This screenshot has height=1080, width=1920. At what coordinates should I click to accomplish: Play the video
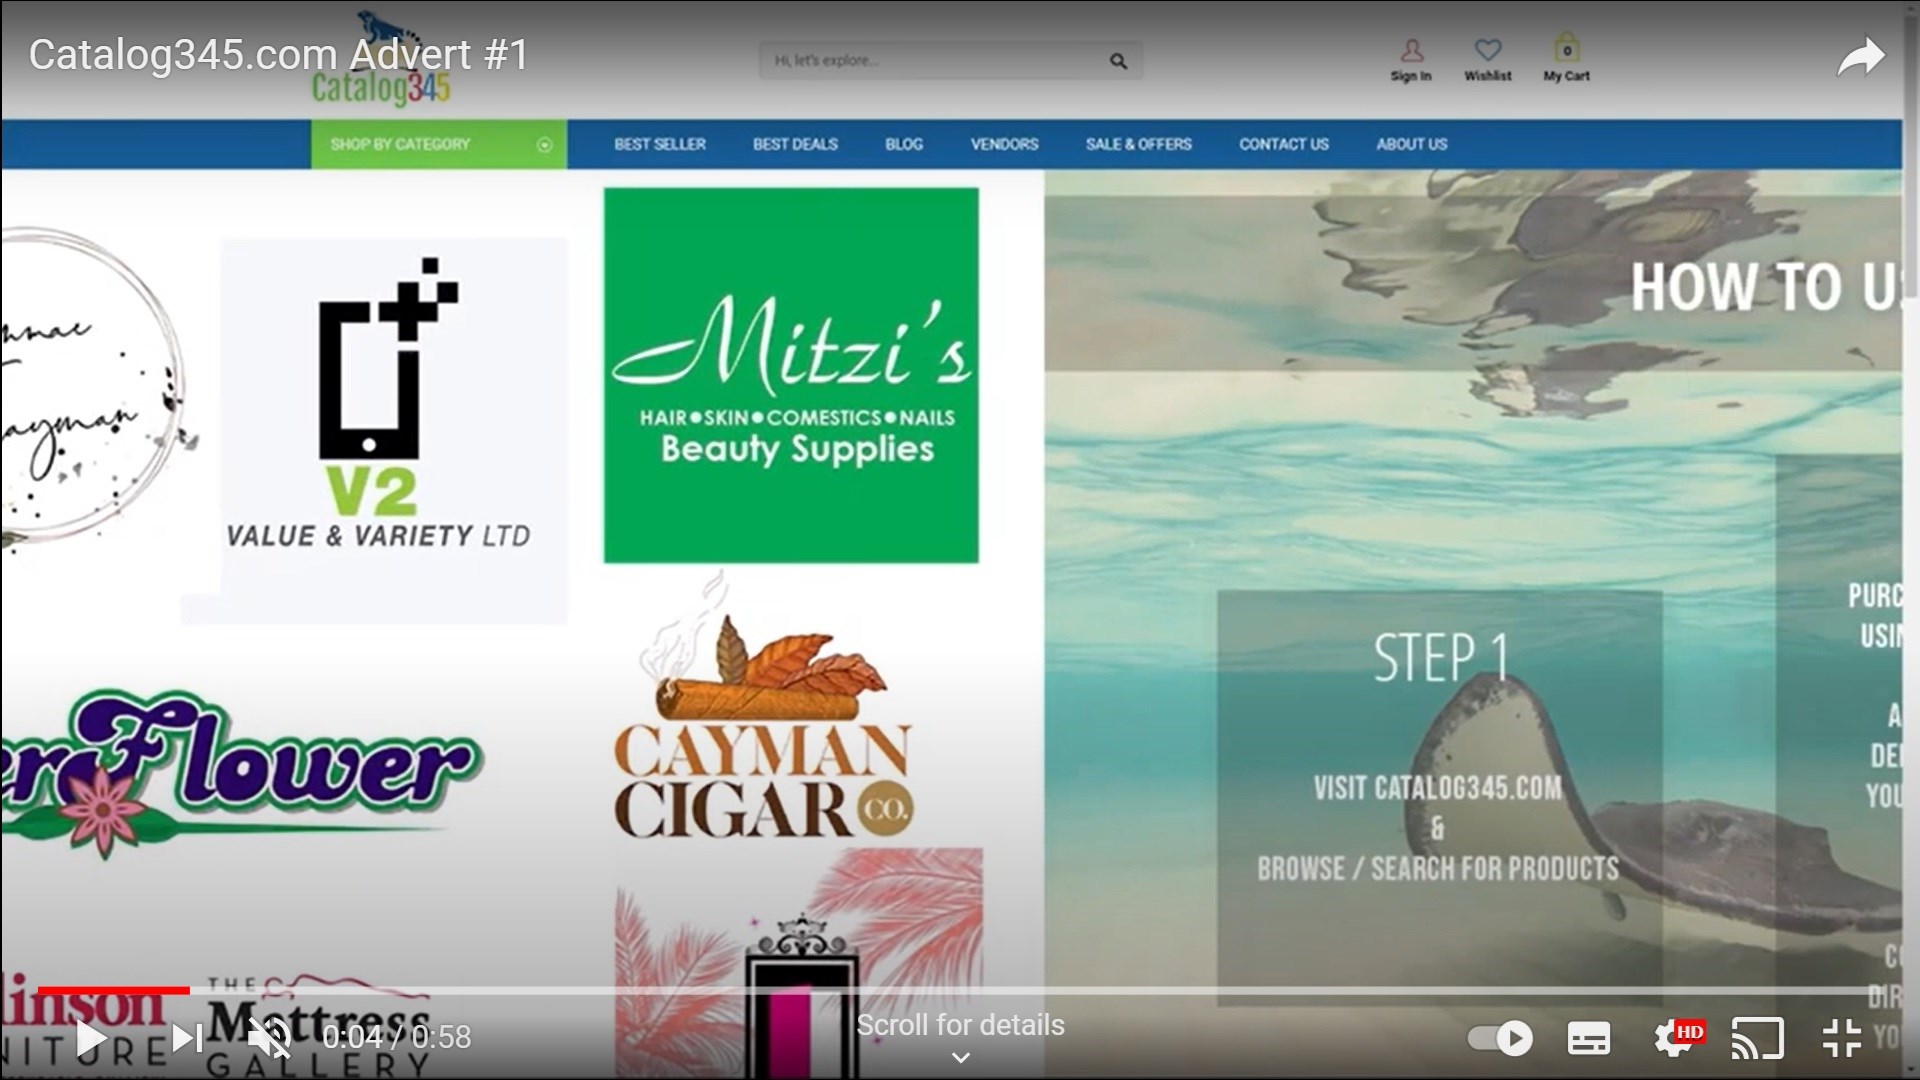point(91,1038)
